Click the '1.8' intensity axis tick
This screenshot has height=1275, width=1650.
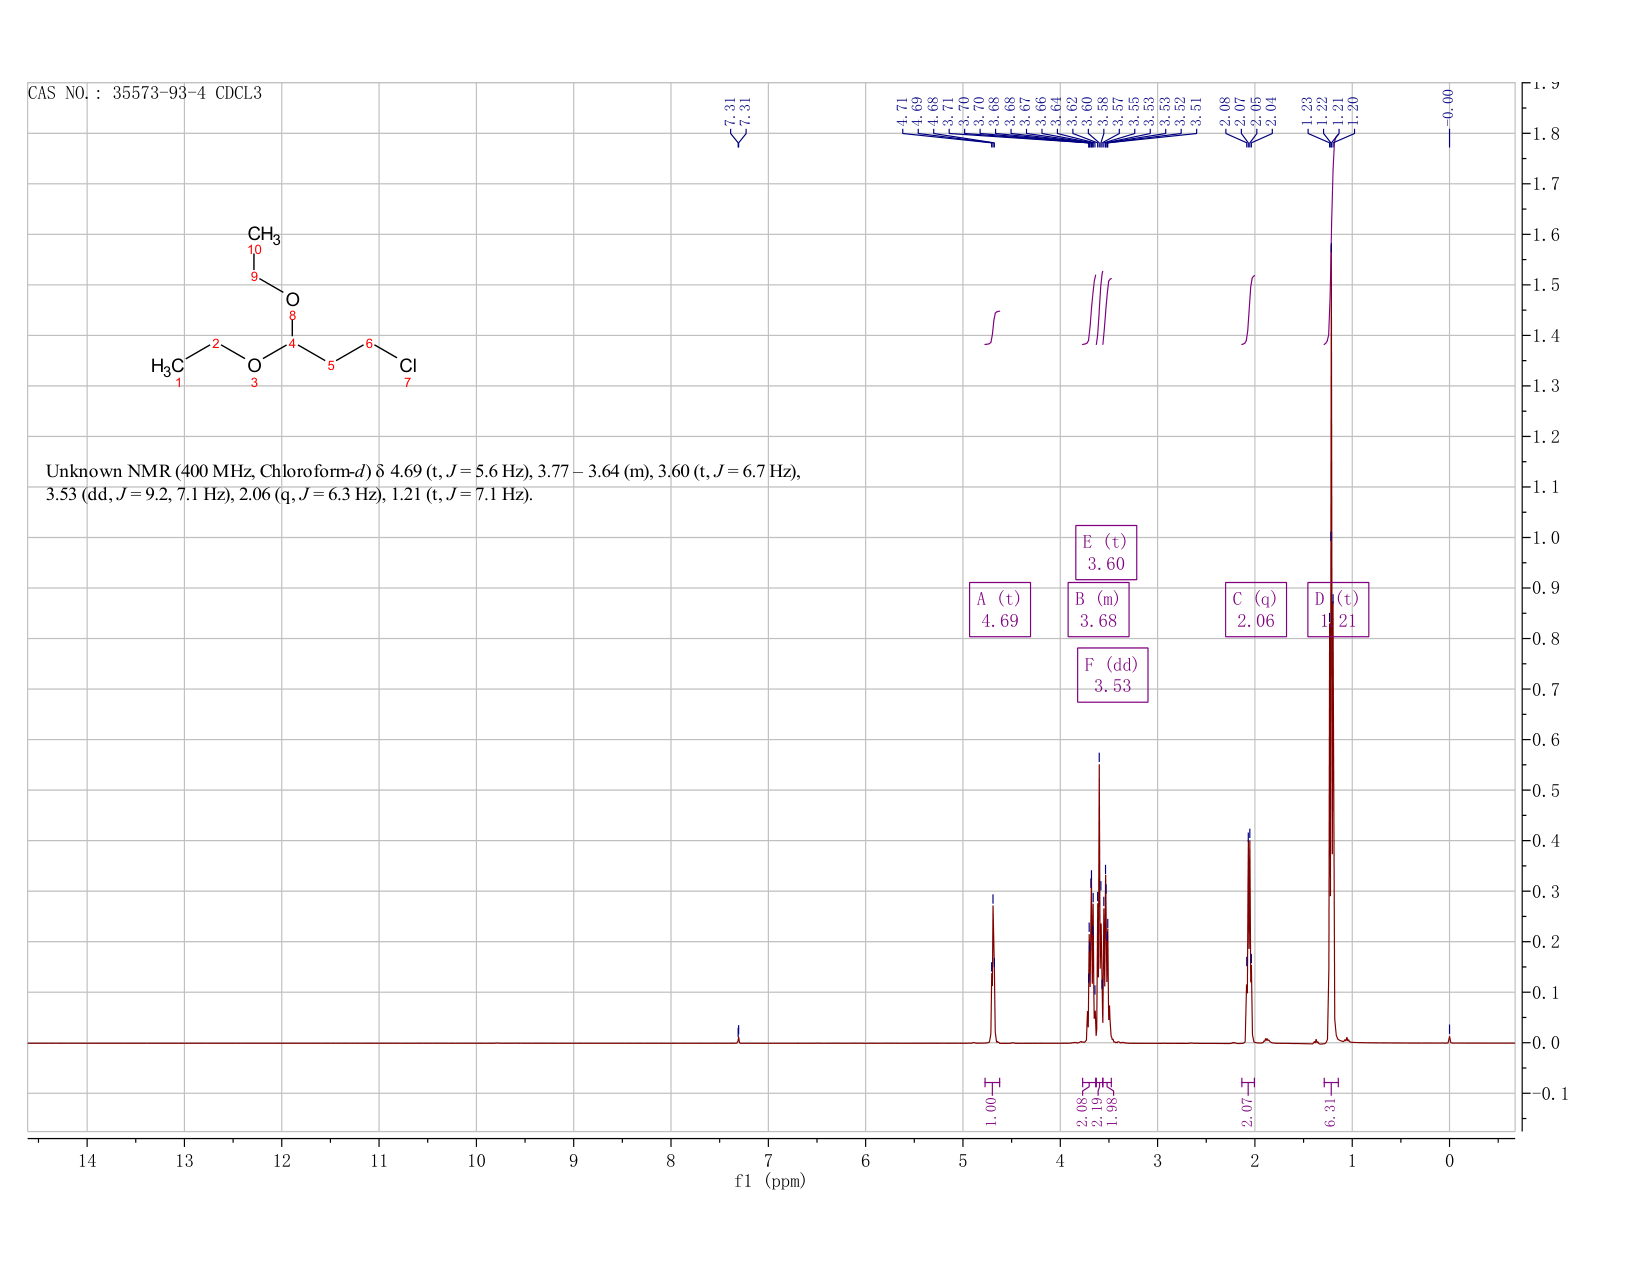1546,134
